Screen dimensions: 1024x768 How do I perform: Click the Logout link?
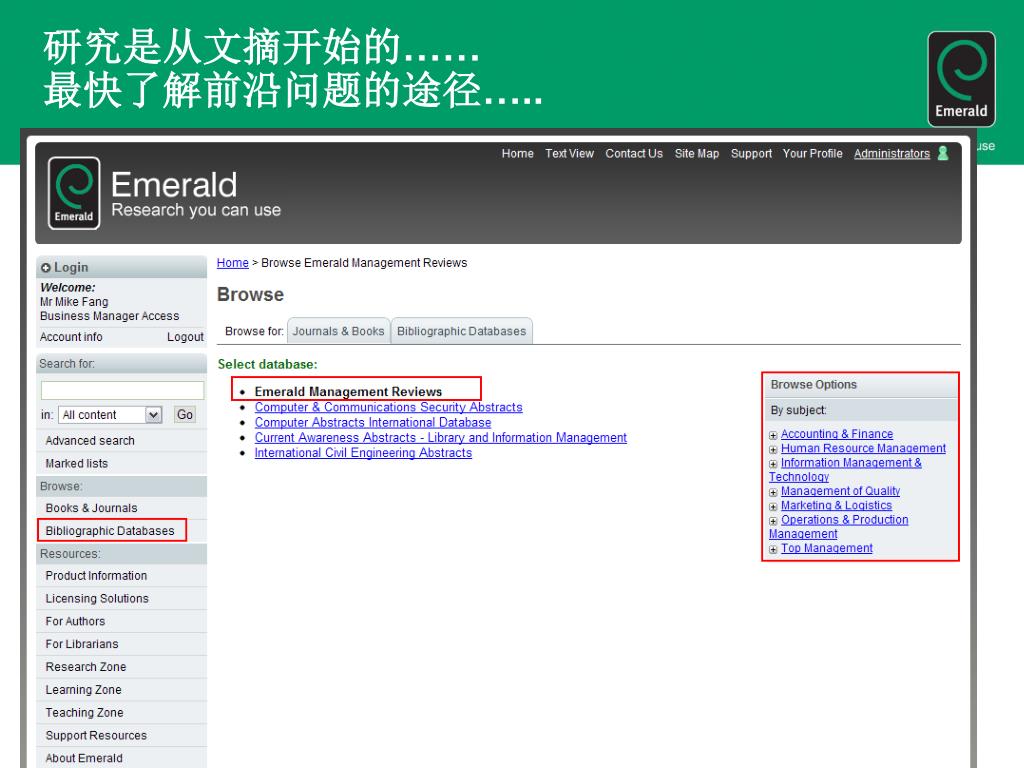pyautogui.click(x=185, y=337)
